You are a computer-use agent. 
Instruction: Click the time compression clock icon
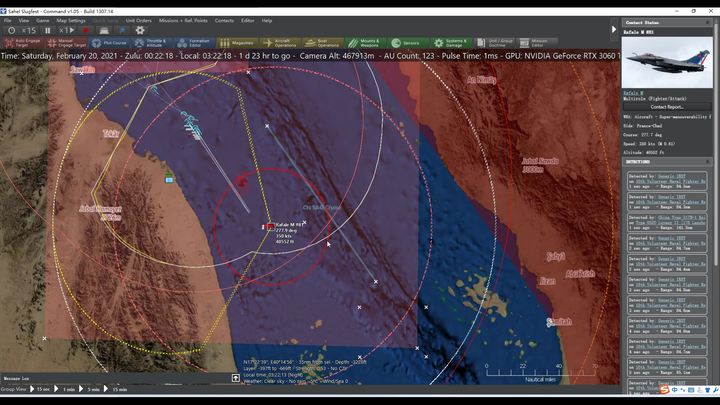tap(11, 30)
